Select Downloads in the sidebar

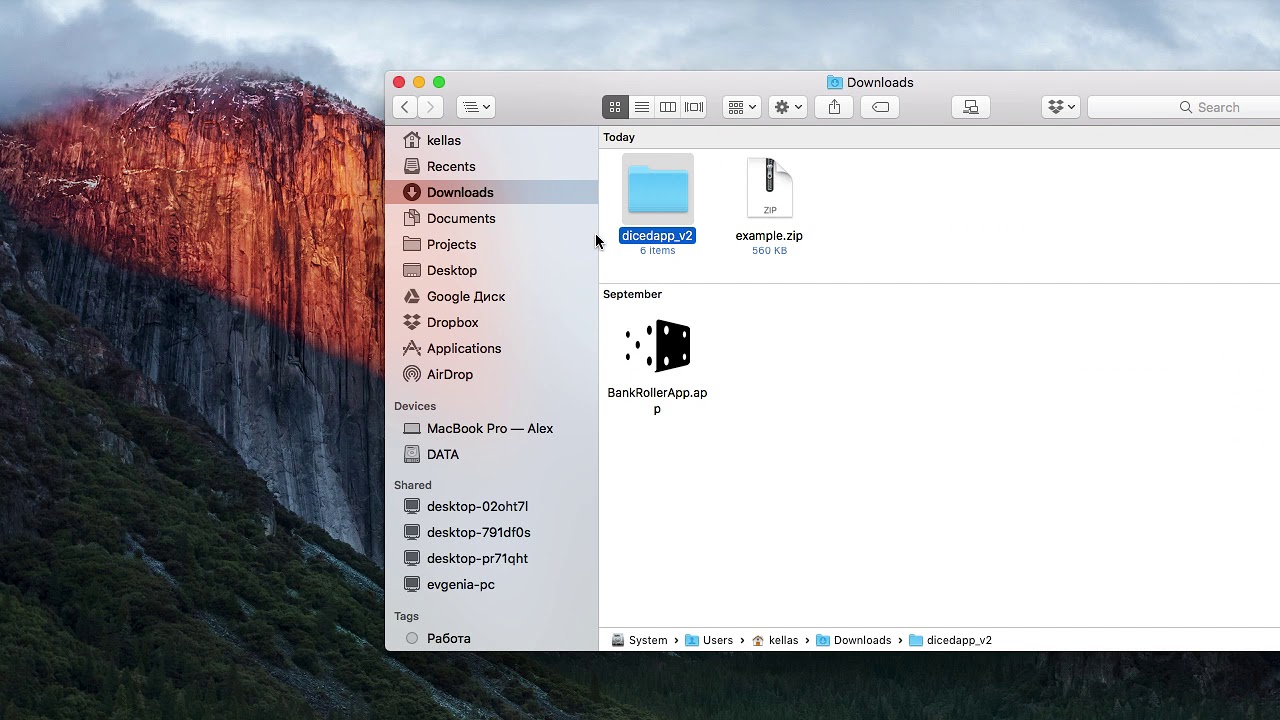(492, 192)
